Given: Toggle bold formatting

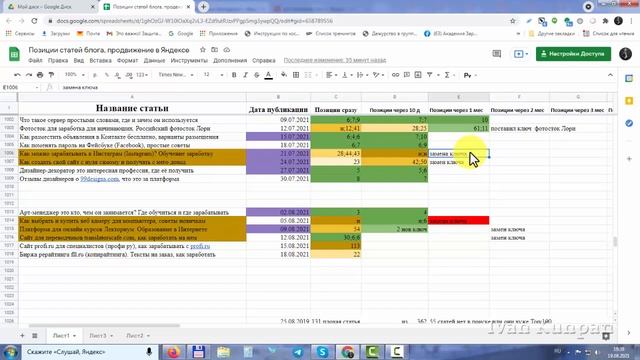Looking at the screenshot, I should [234, 75].
